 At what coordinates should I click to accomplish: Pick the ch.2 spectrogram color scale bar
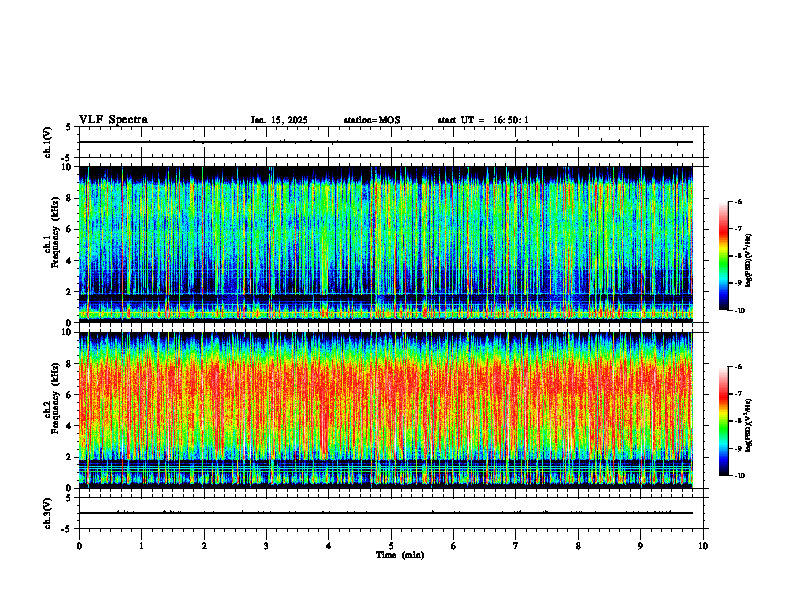723,421
